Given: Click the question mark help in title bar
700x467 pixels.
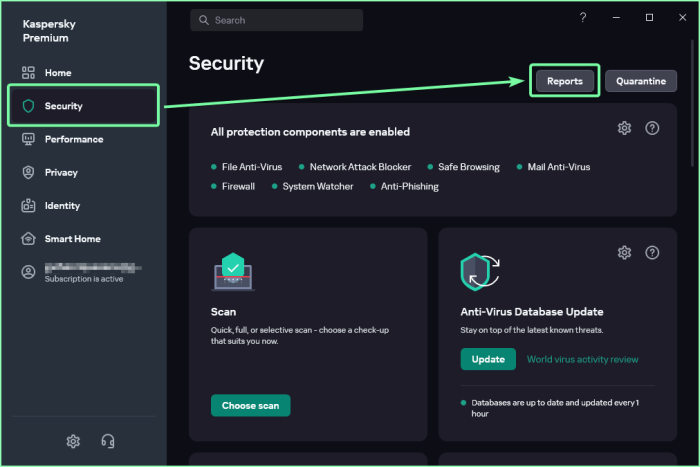Looking at the screenshot, I should (x=583, y=18).
